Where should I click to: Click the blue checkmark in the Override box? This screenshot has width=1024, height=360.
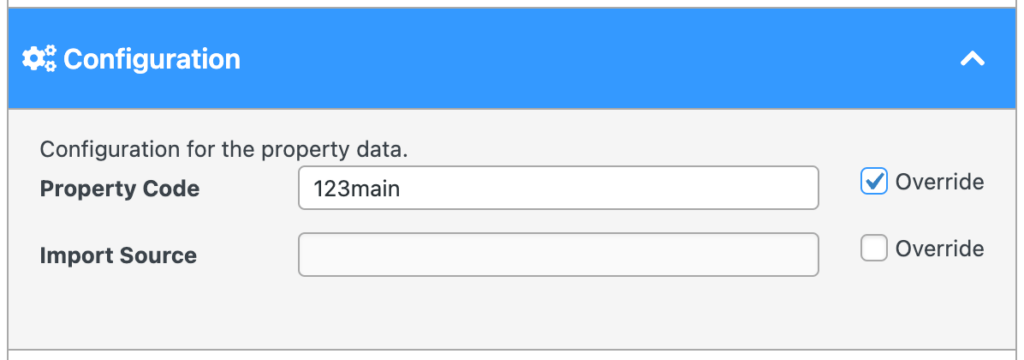[x=874, y=180]
